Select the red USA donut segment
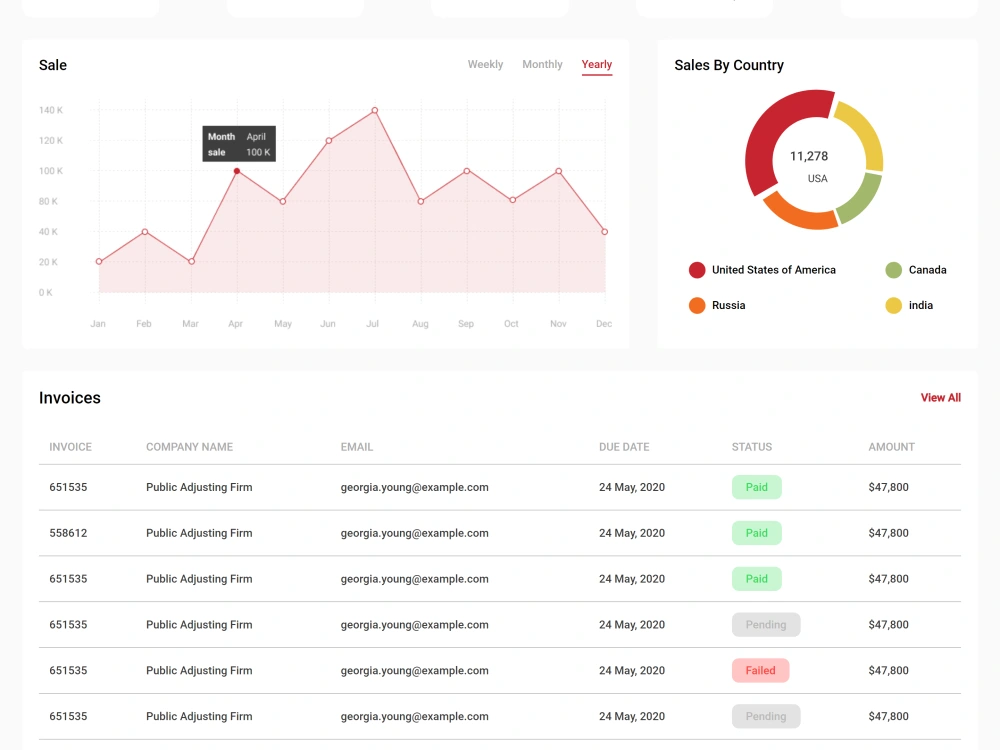This screenshot has width=1000, height=750. tap(769, 131)
